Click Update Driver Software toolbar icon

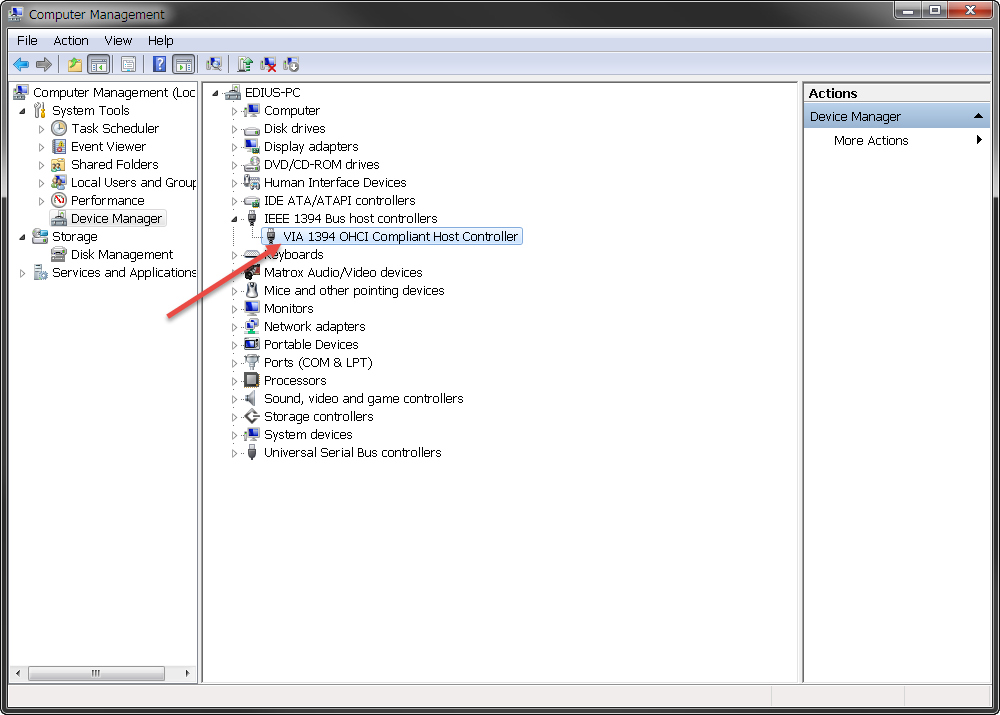pos(245,65)
